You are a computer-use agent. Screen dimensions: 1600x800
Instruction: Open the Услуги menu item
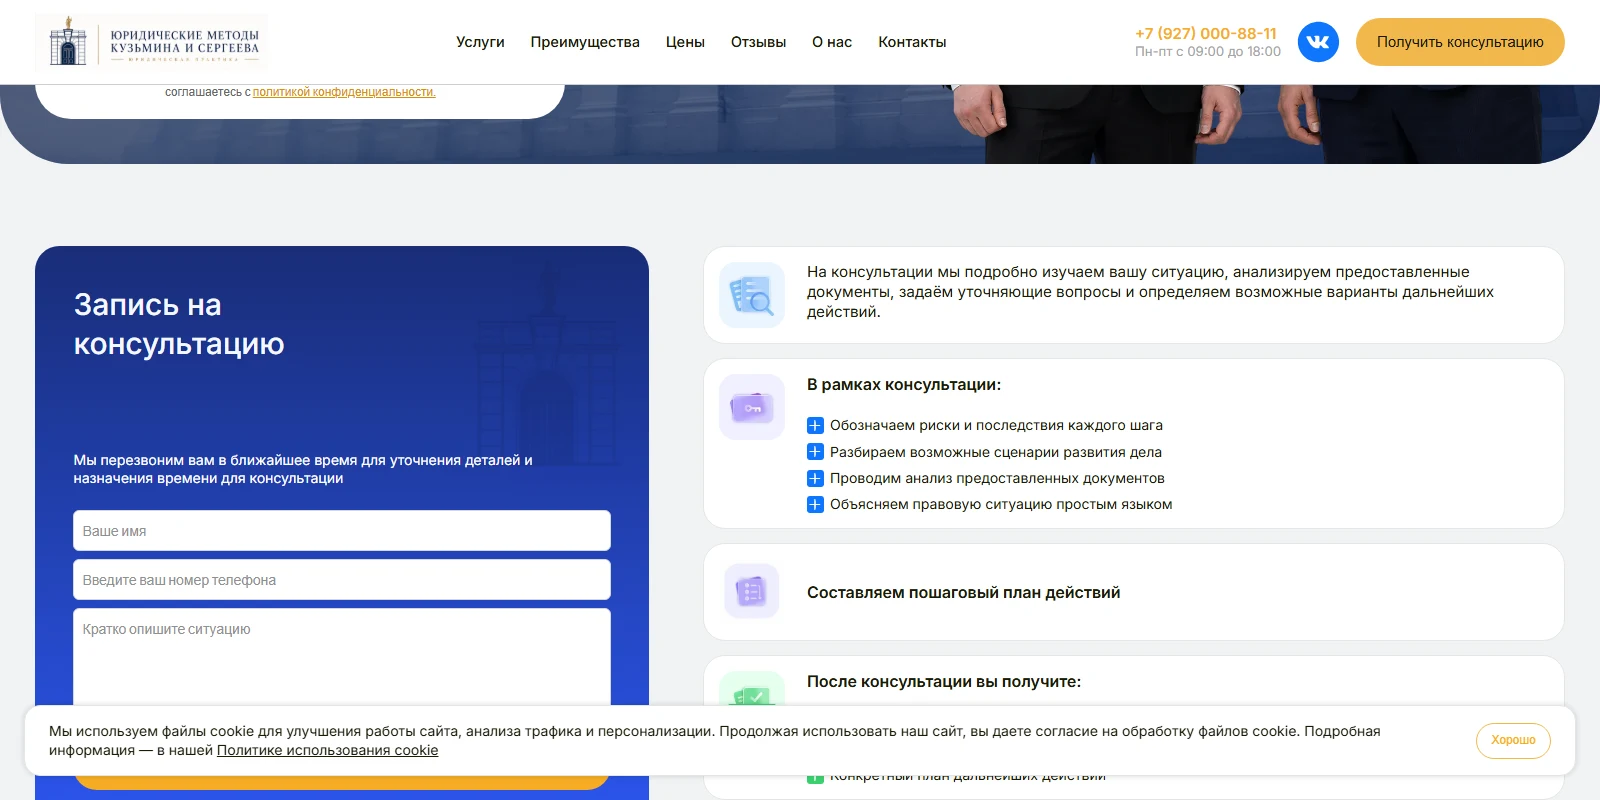[480, 42]
